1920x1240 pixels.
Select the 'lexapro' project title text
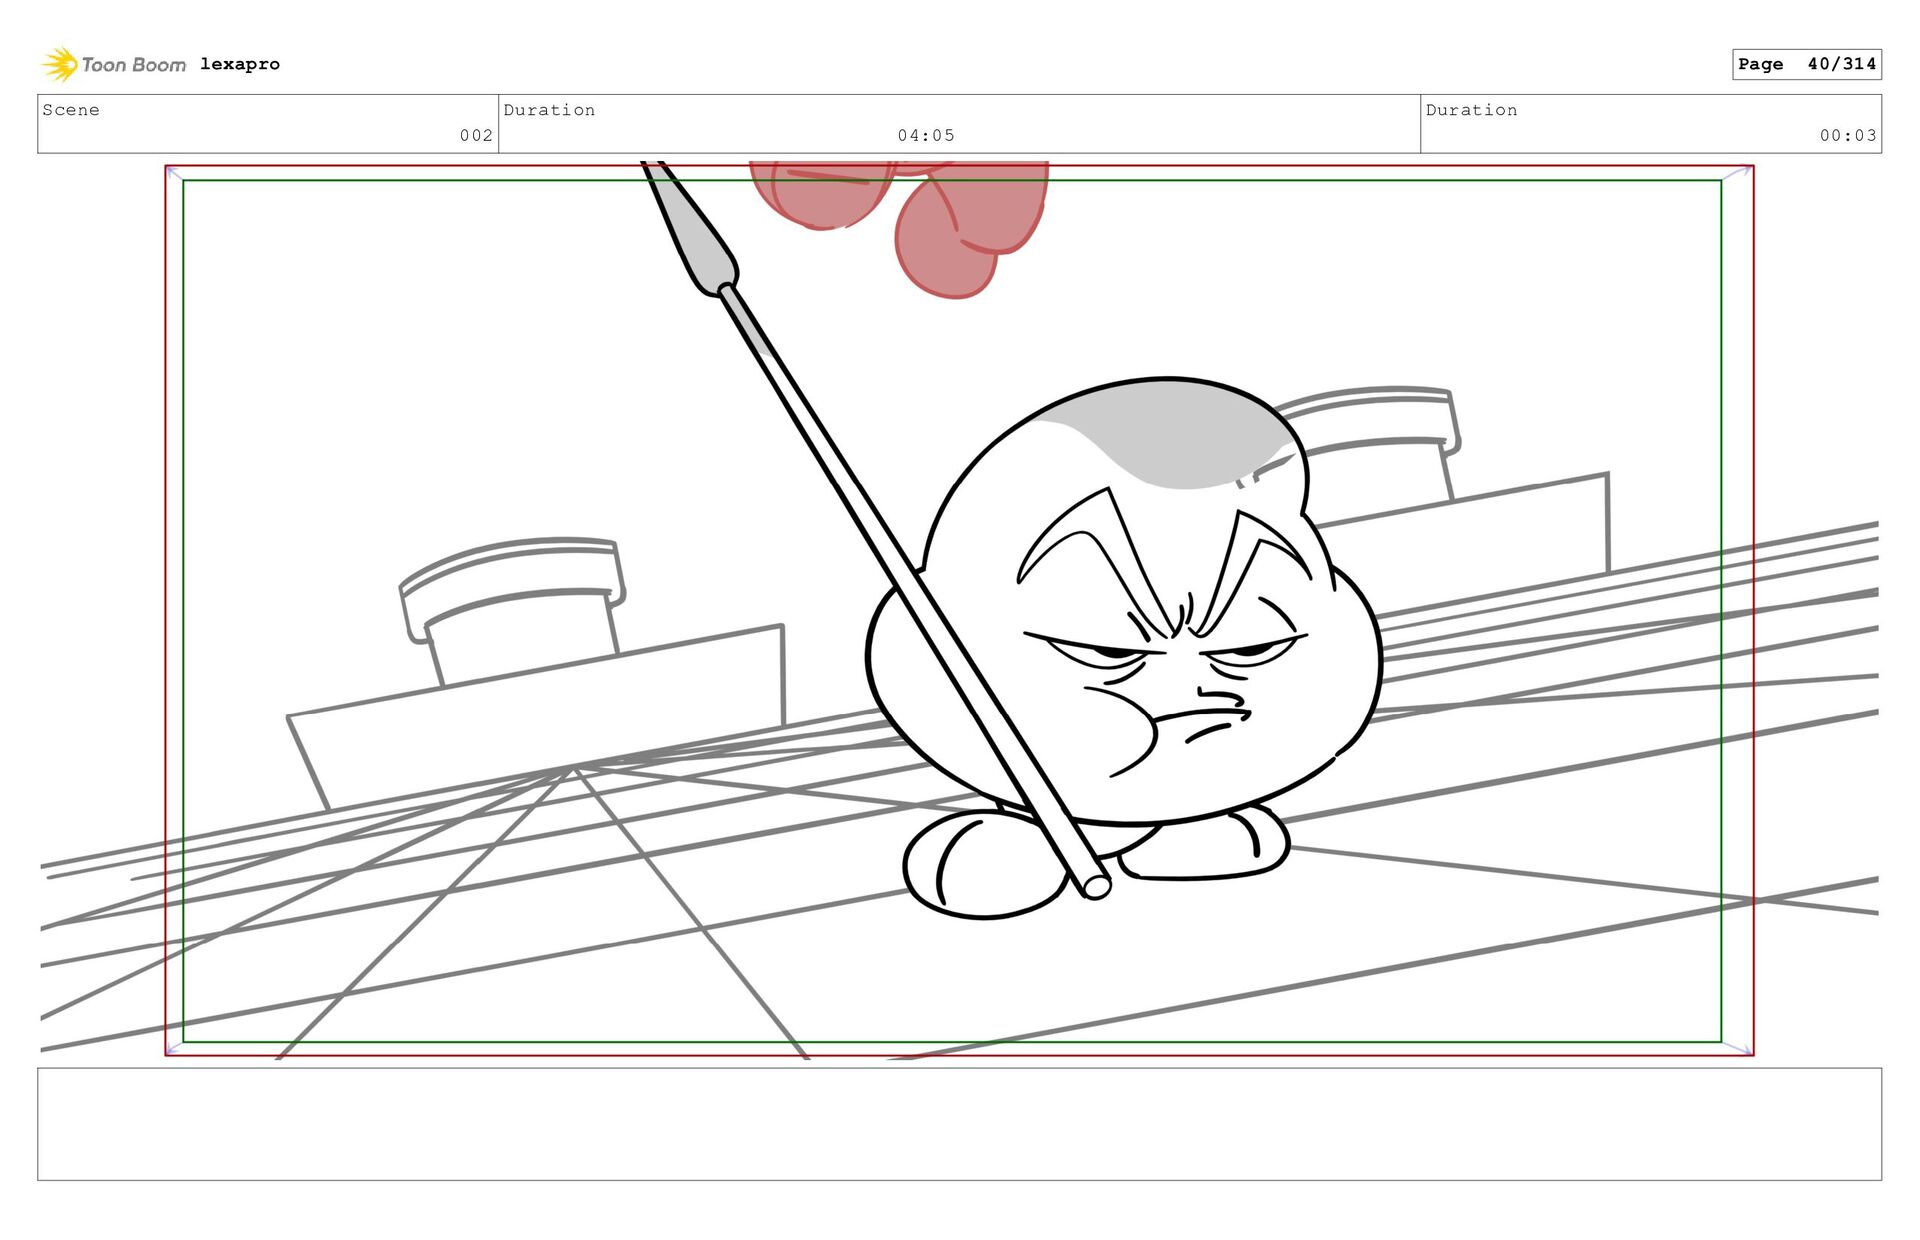coord(240,64)
